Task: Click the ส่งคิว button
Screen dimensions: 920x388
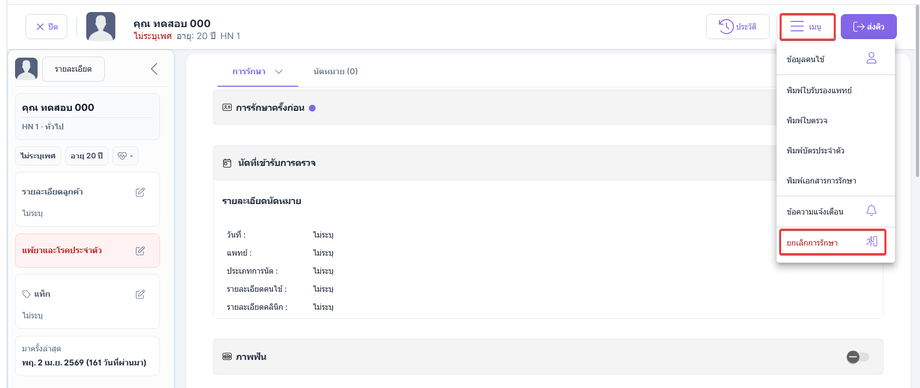Action: (x=868, y=26)
